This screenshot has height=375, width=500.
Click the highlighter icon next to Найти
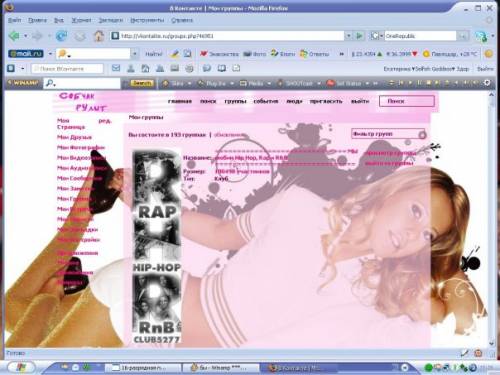pos(174,54)
